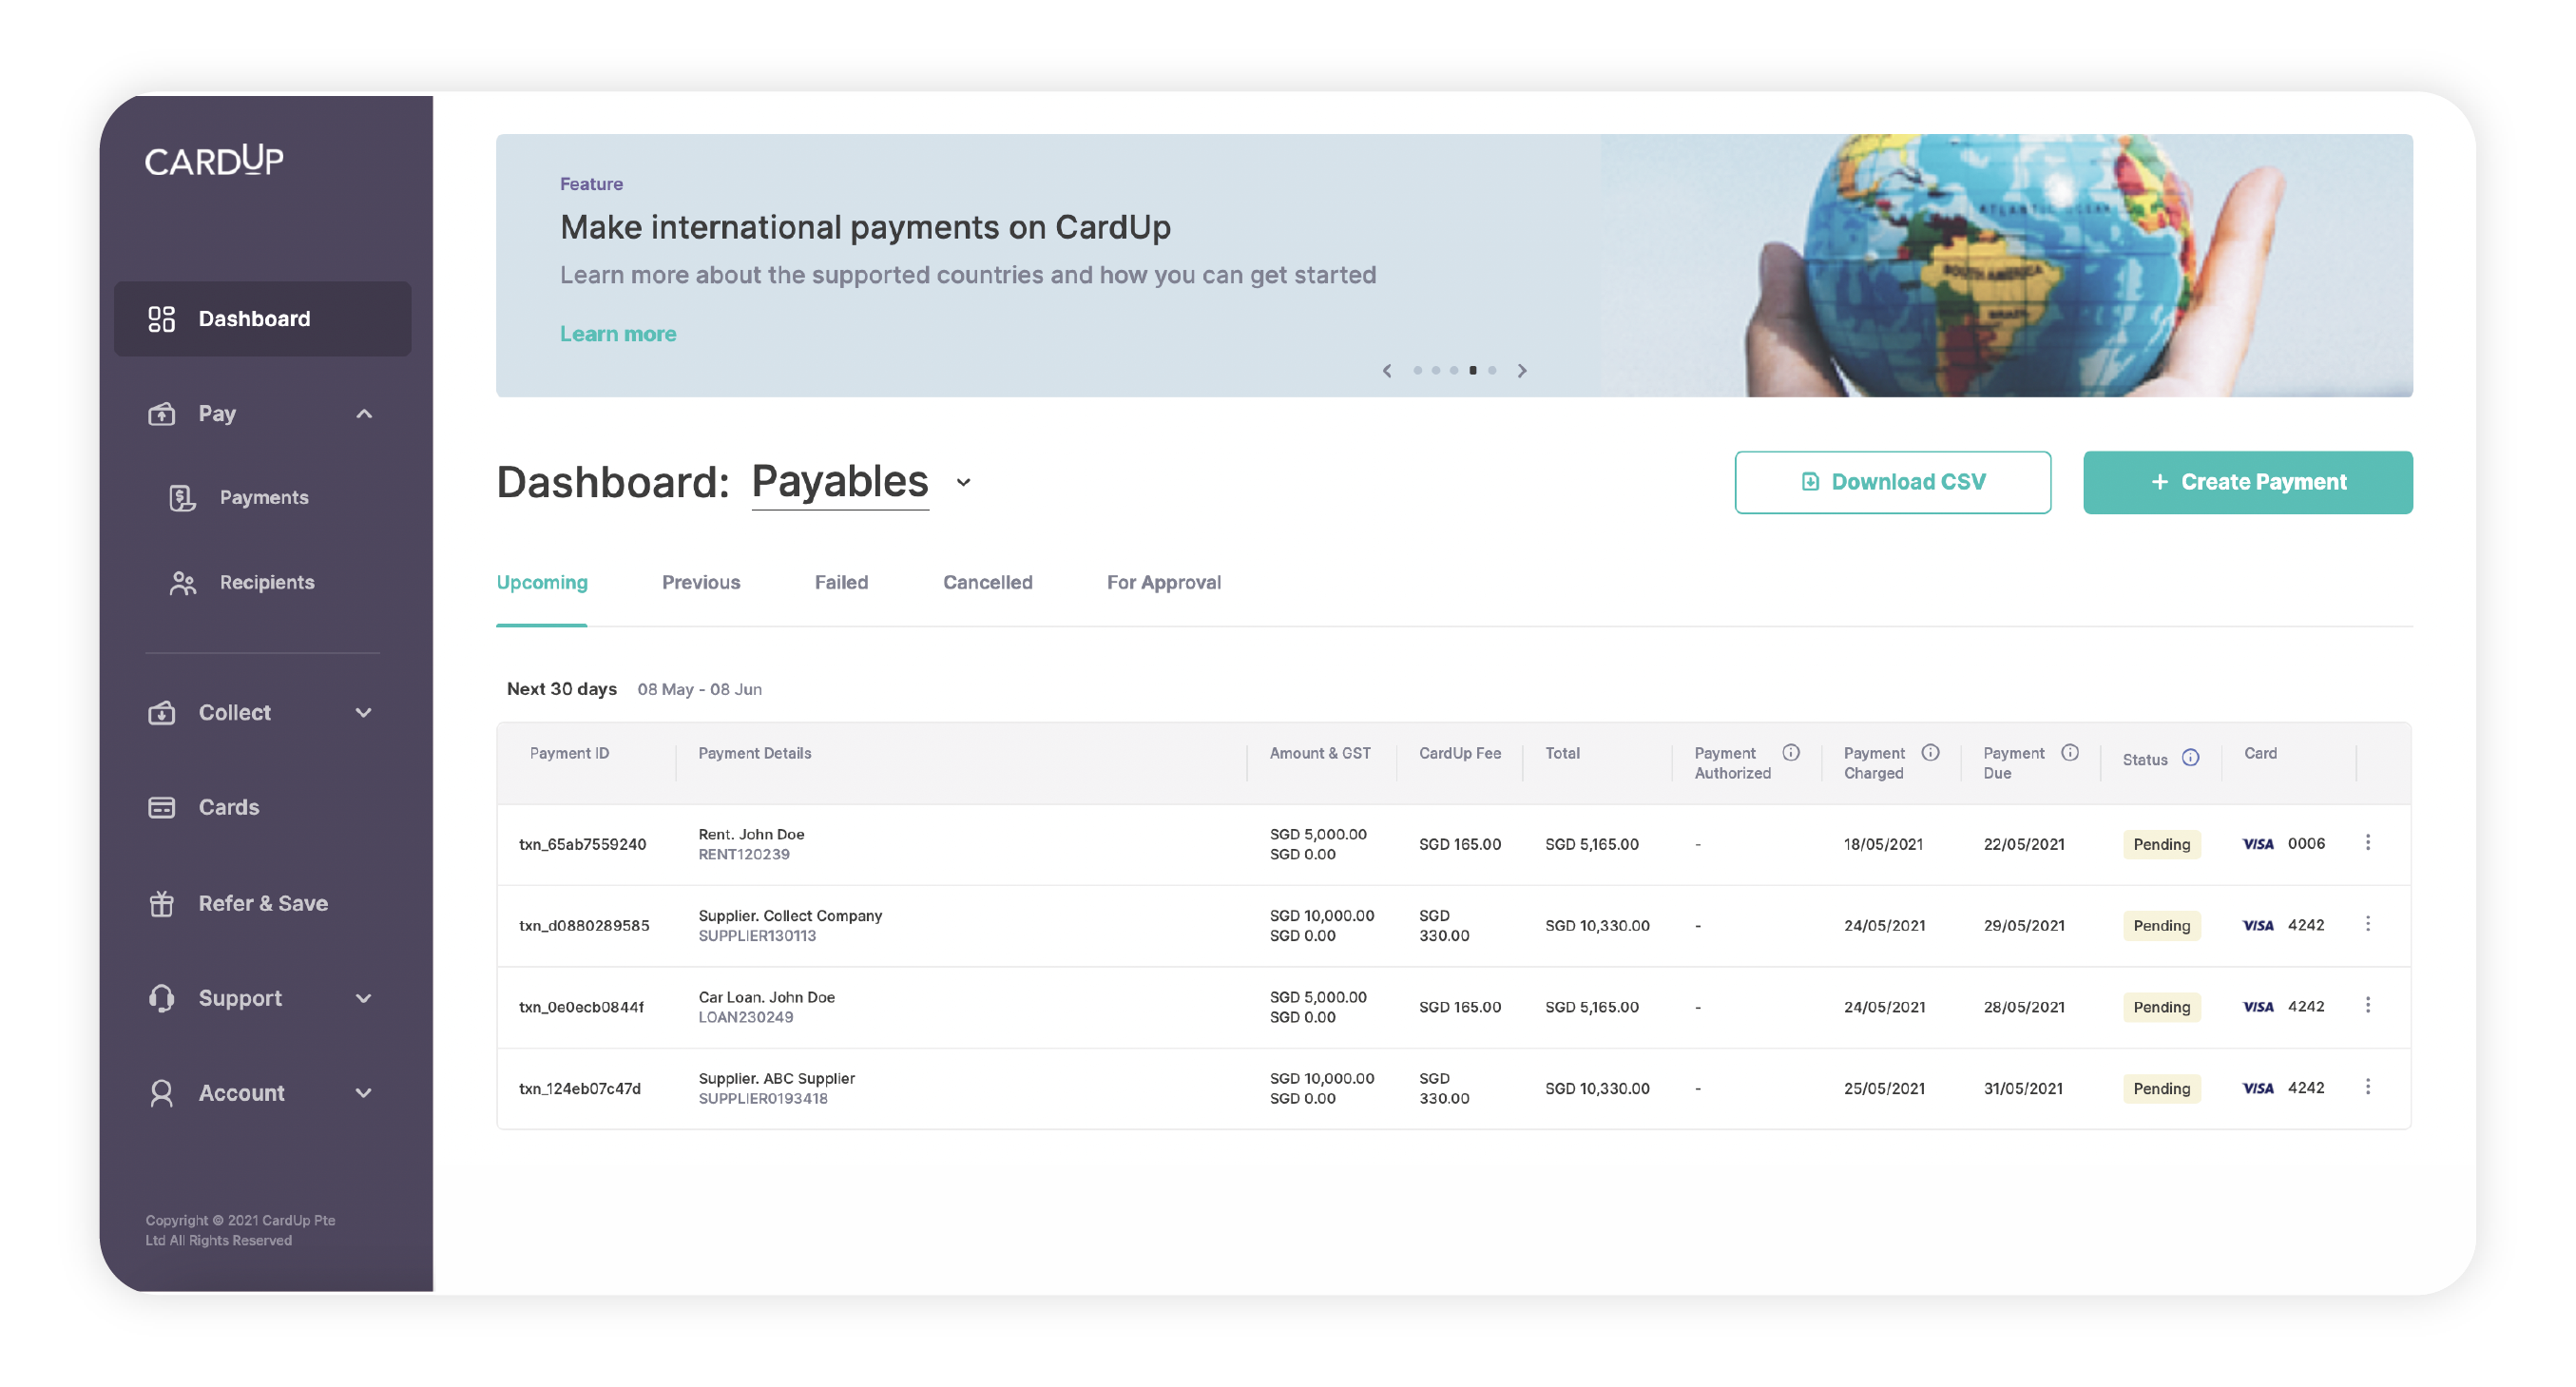This screenshot has width=2576, height=1387.
Task: Click the Create Payment button
Action: [x=2248, y=480]
